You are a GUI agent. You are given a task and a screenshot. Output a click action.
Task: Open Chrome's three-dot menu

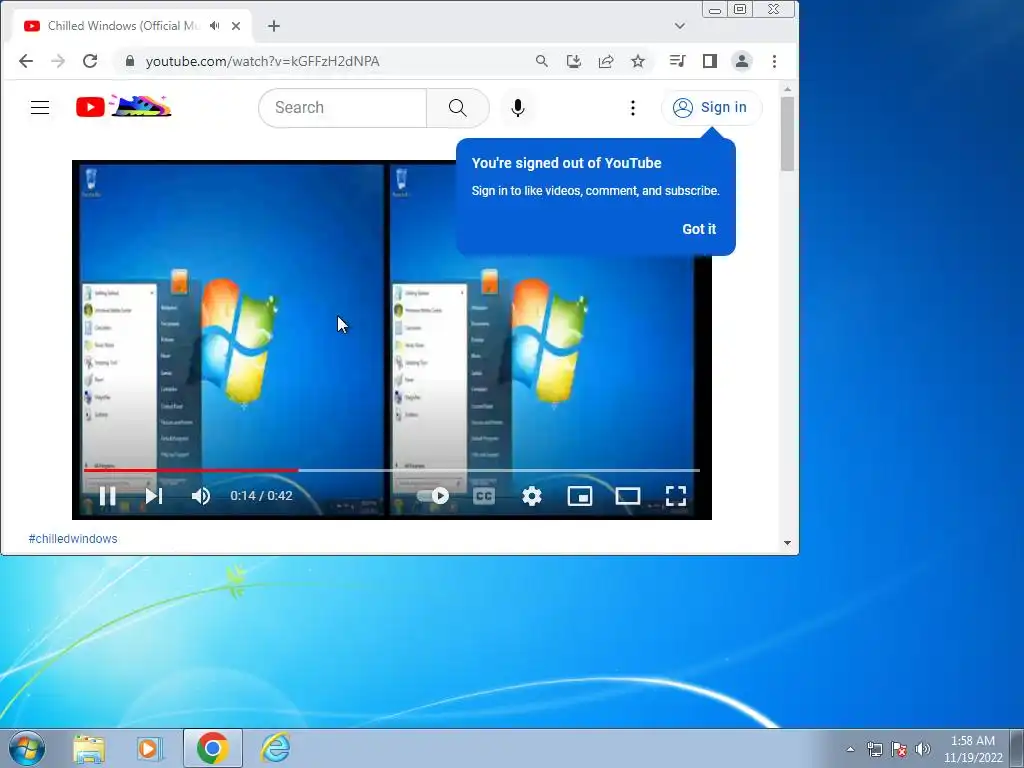pos(775,61)
